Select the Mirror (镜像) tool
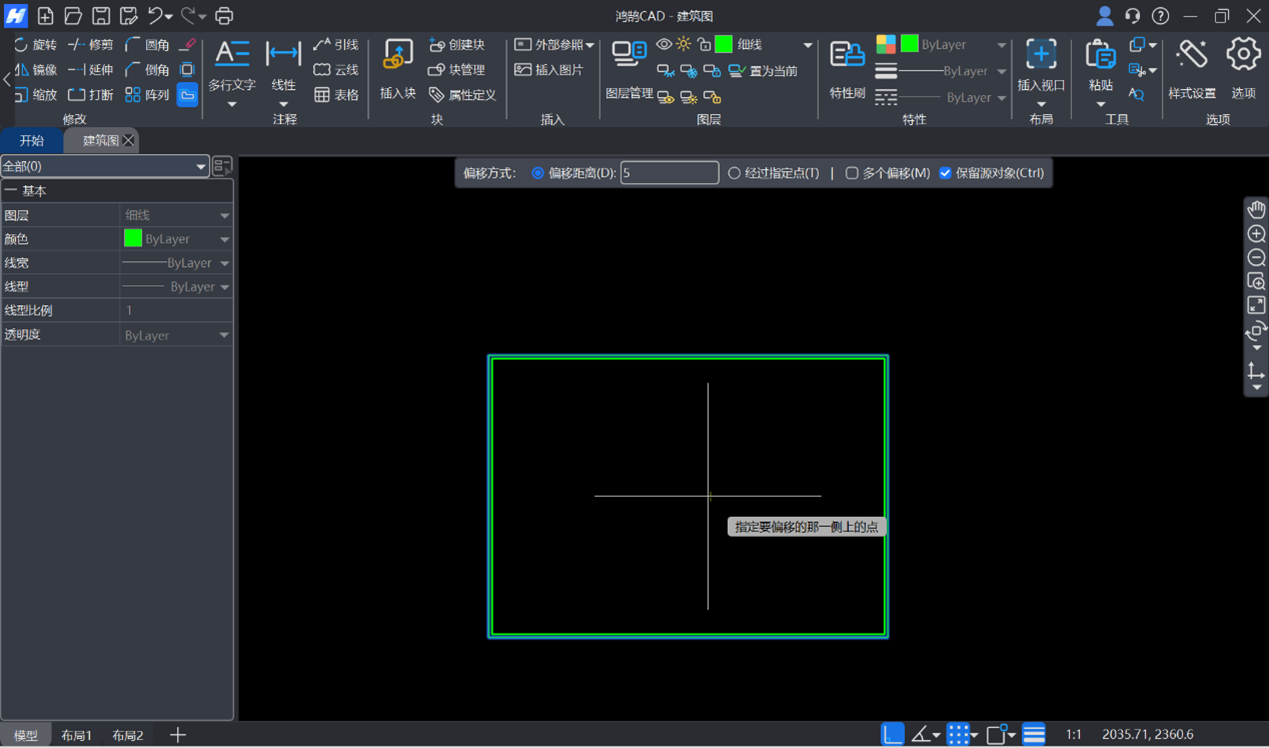Image resolution: width=1269 pixels, height=748 pixels. click(x=35, y=70)
